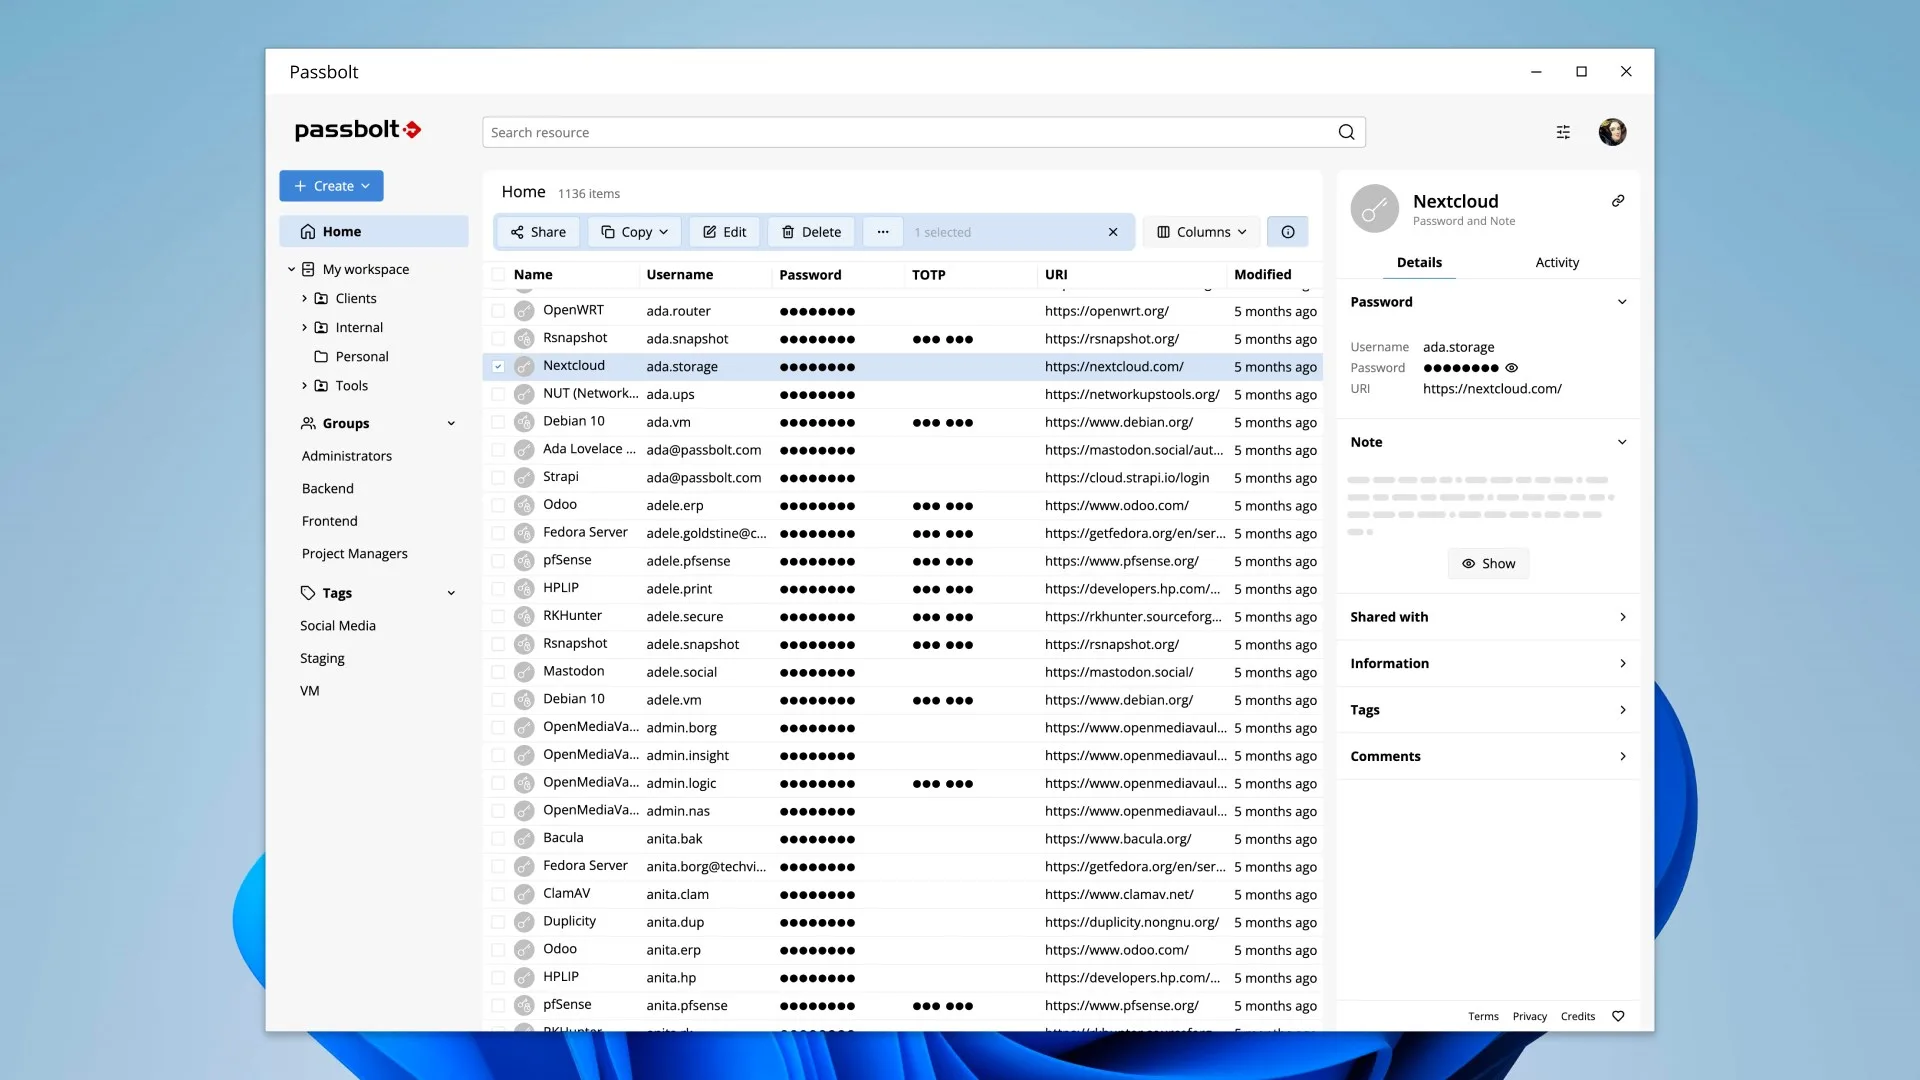This screenshot has width=1920, height=1080.
Task: Click the Nextcloud resource key icon in sidebar
Action: point(1375,209)
